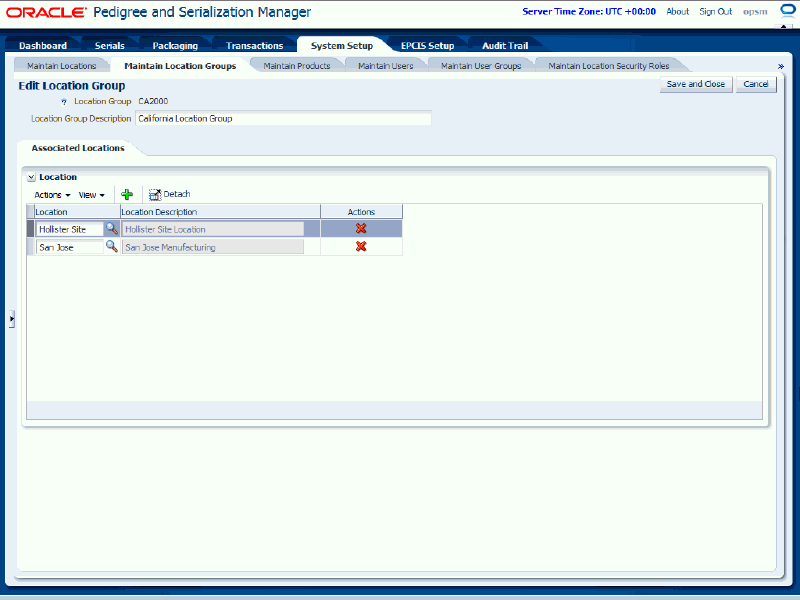Click the San Jose Manufacturing description field
The image size is (800, 600).
(x=213, y=247)
